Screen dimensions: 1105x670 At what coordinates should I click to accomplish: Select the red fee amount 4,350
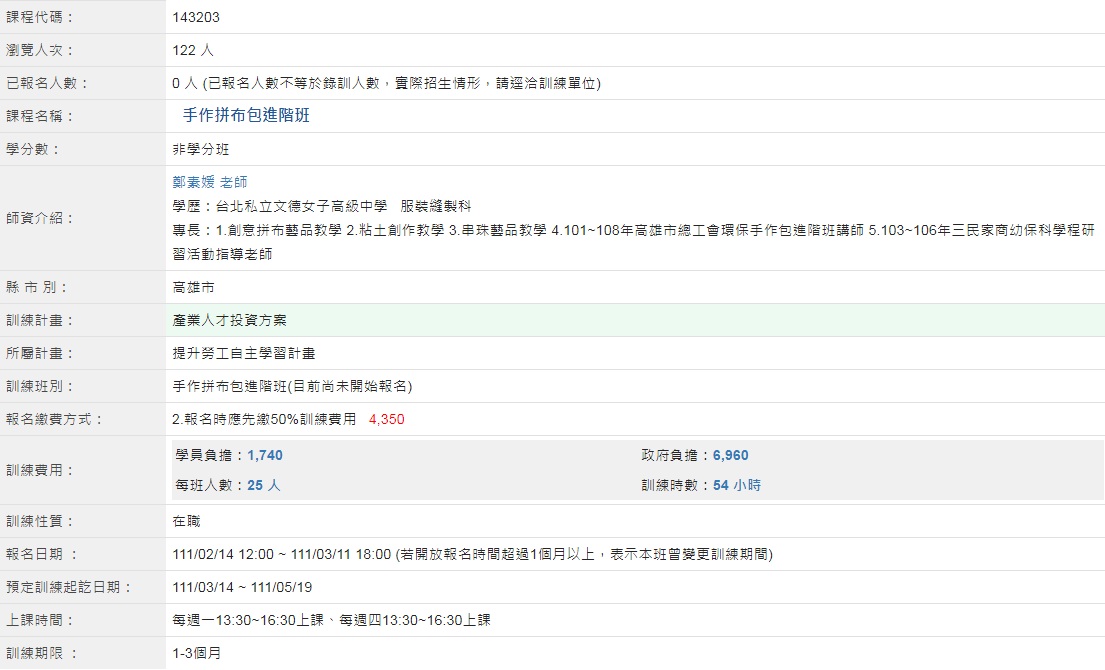point(386,420)
